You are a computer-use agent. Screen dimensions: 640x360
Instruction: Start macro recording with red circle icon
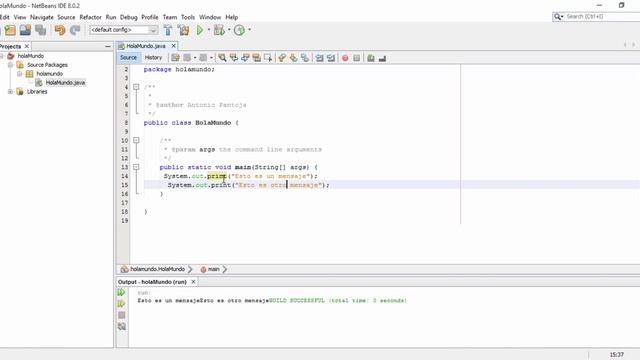coord(345,58)
